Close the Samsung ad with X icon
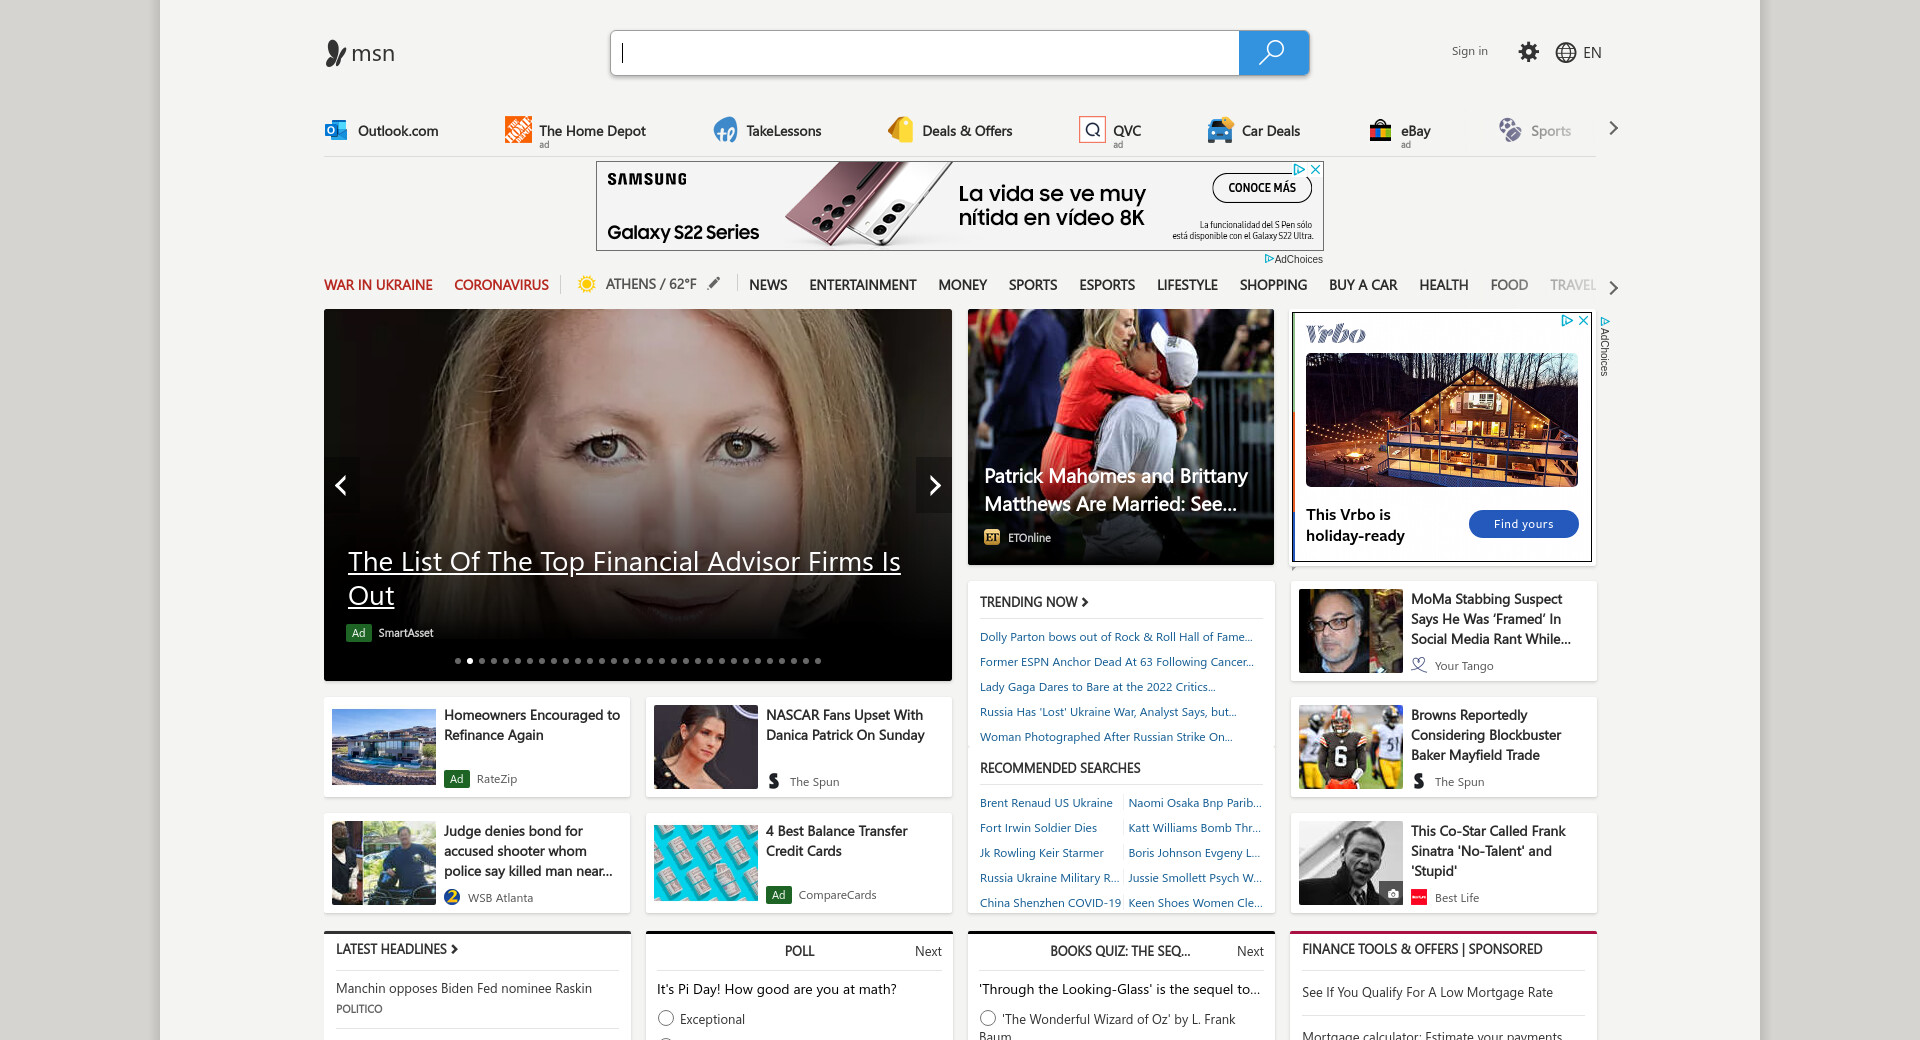 click(1316, 170)
